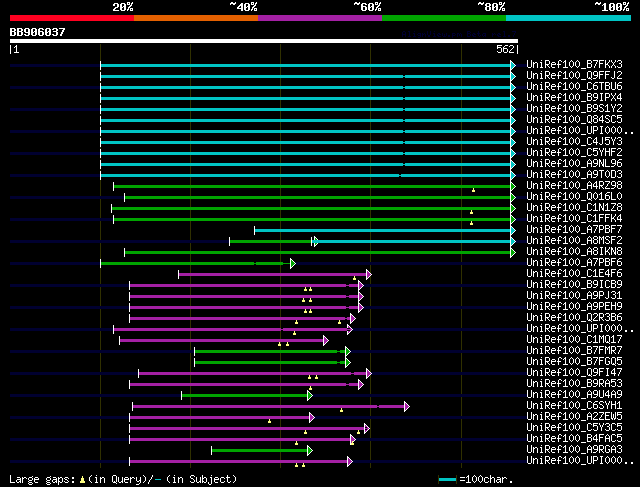Click purple arrowhead ending the UniRef100_C6SYH1 alignment
This screenshot has height=487, width=640.
click(x=407, y=407)
